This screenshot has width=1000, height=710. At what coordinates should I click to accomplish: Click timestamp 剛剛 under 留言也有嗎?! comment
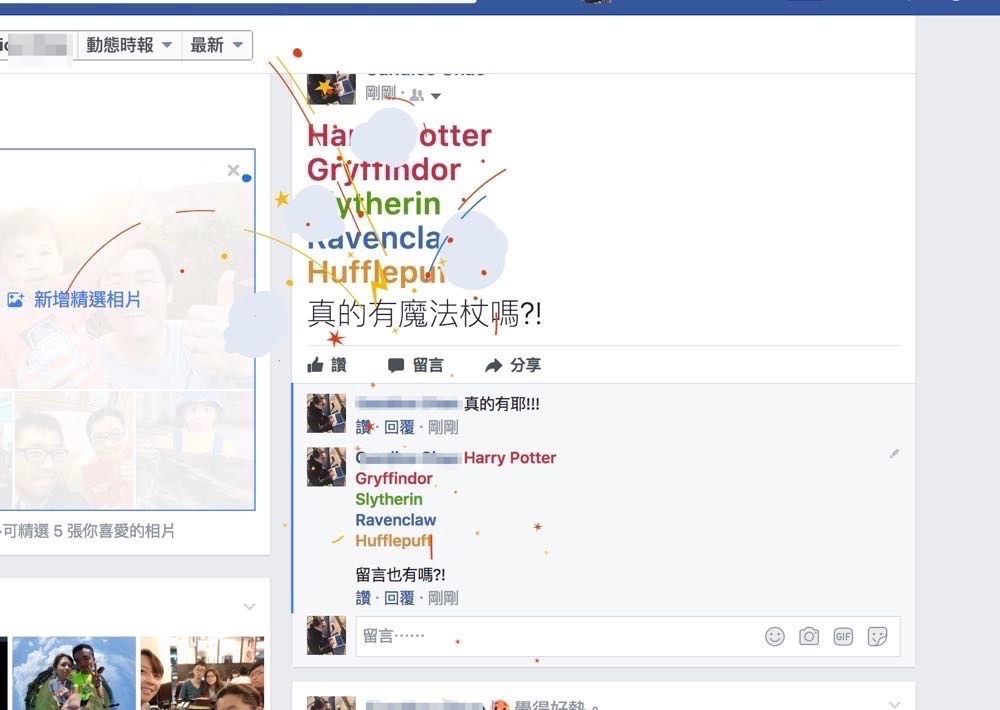pos(443,598)
